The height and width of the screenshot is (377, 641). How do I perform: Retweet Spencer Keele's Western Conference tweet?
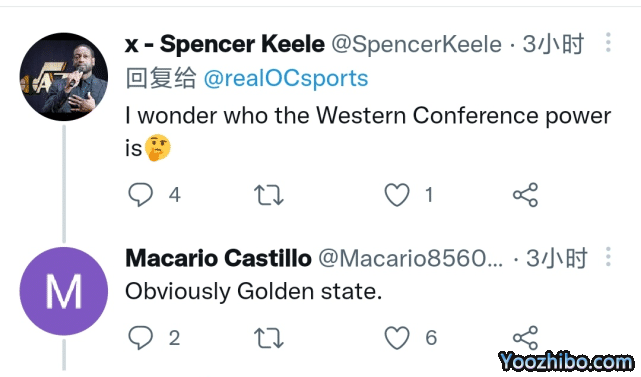click(269, 195)
